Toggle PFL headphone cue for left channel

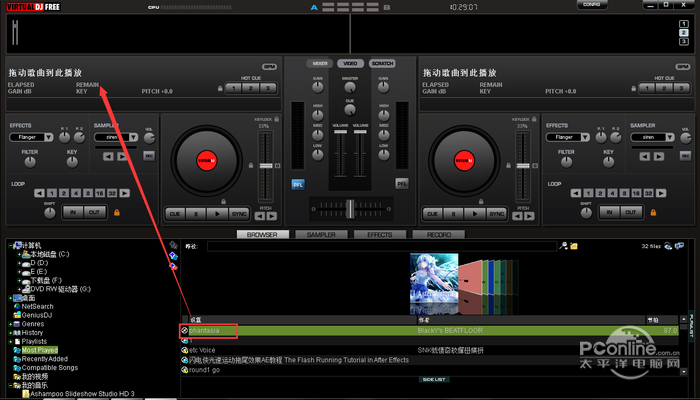pyautogui.click(x=298, y=184)
